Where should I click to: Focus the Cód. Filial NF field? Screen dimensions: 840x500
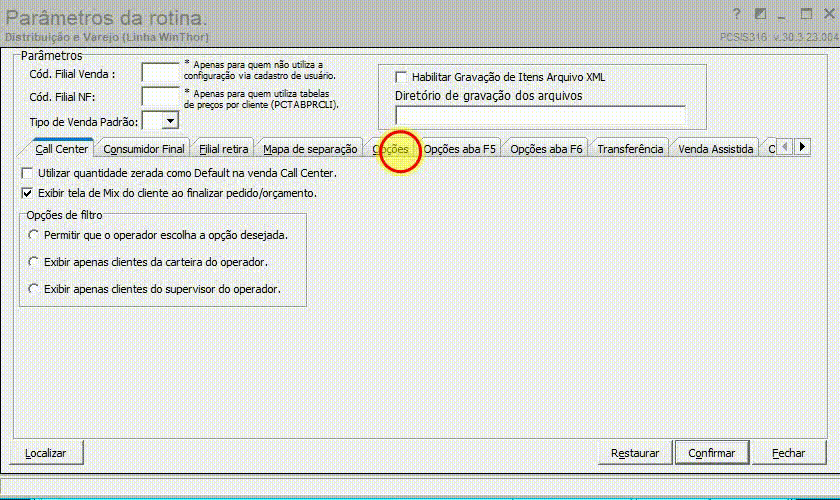tap(160, 96)
